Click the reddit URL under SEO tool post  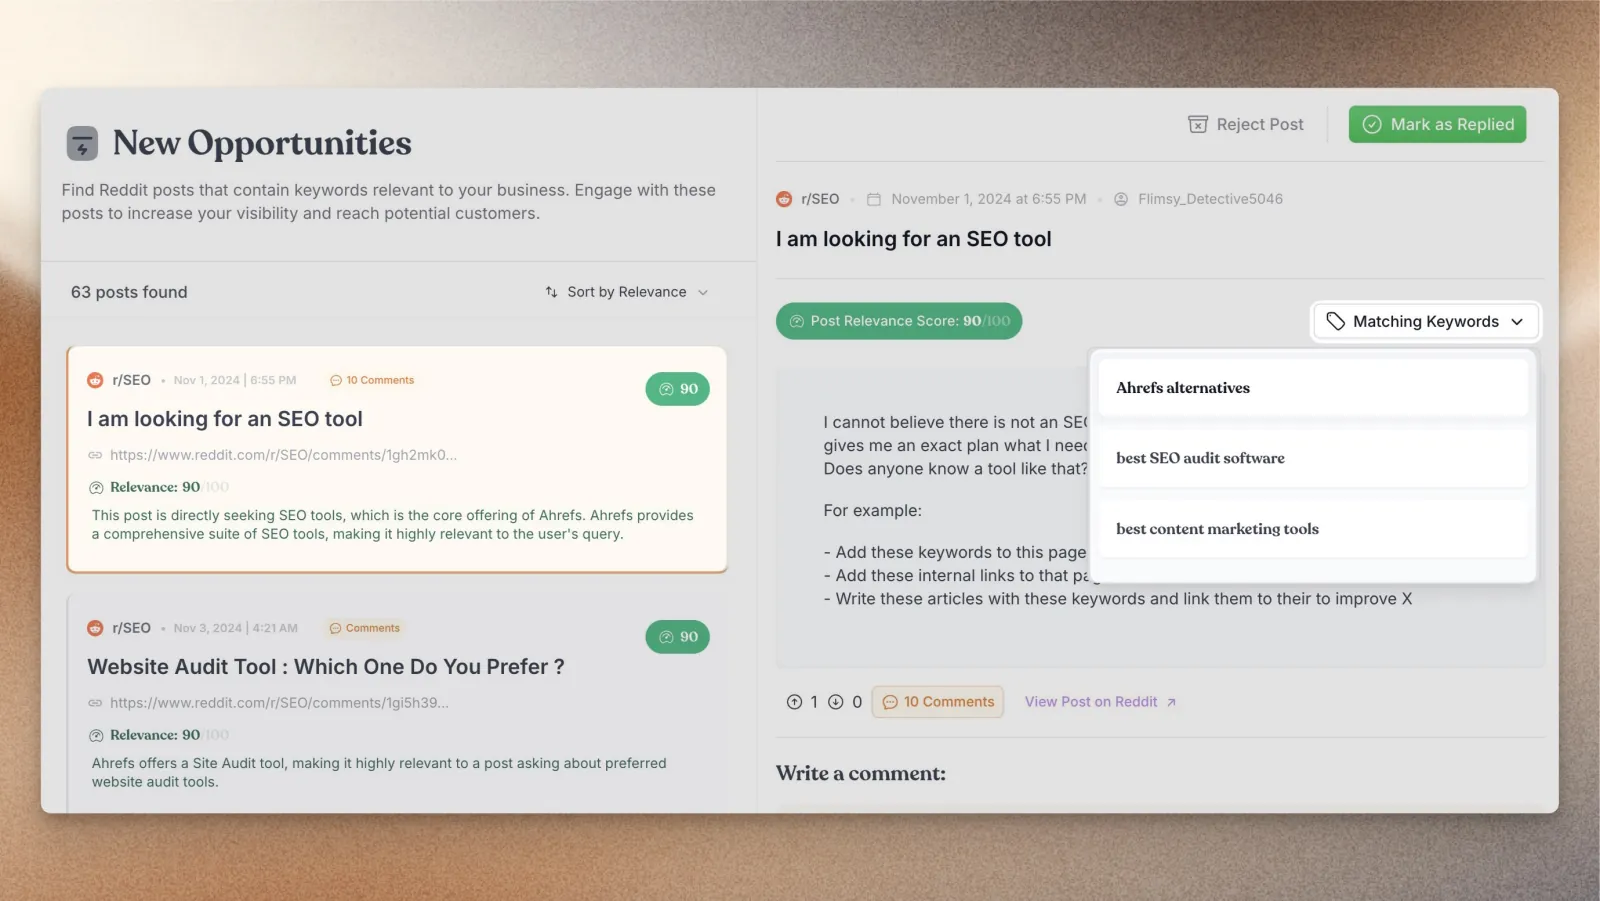point(283,455)
